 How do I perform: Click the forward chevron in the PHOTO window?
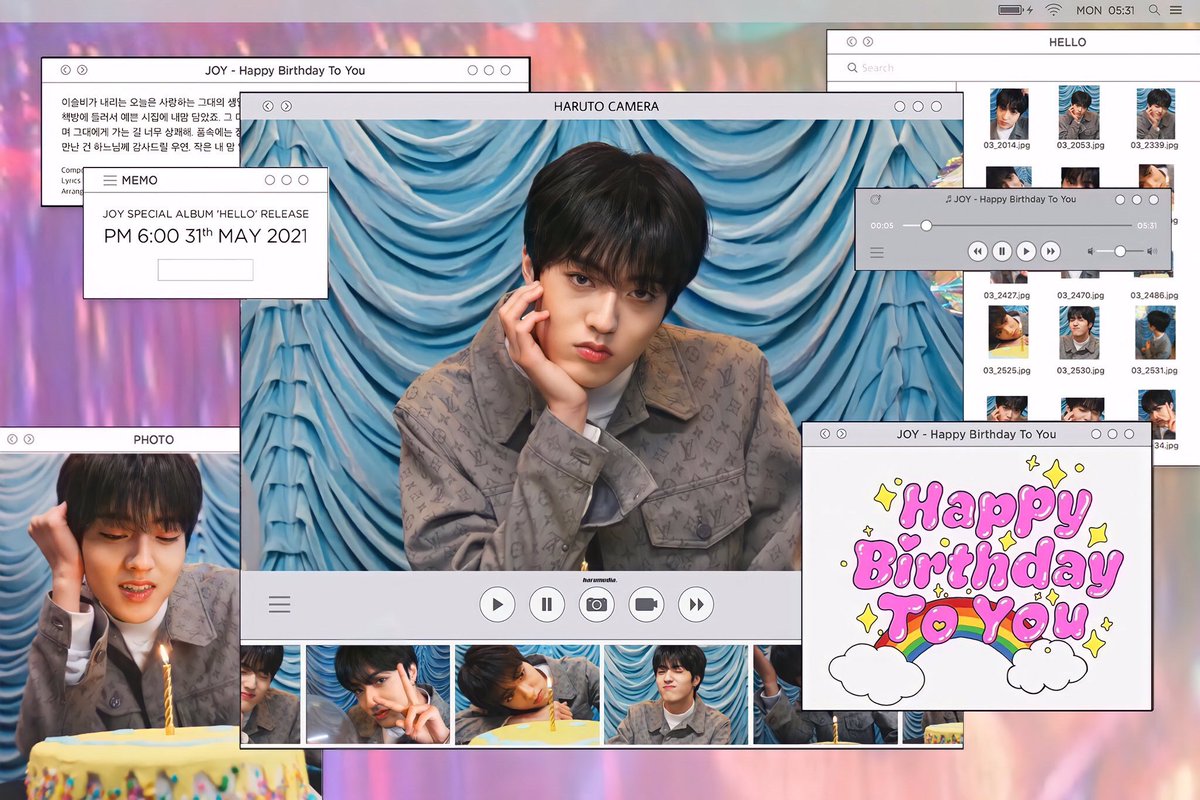(31, 439)
